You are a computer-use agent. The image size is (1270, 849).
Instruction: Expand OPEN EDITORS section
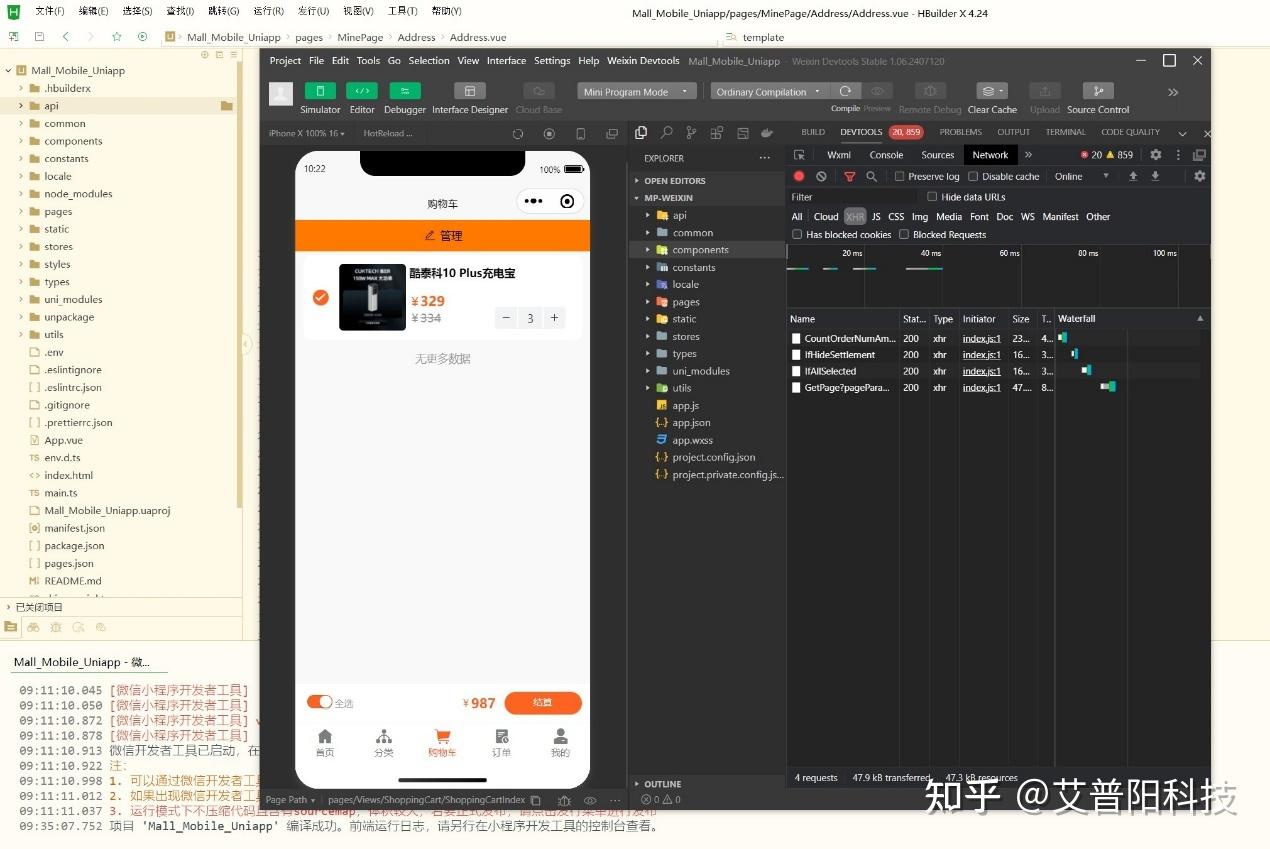[x=707, y=181]
